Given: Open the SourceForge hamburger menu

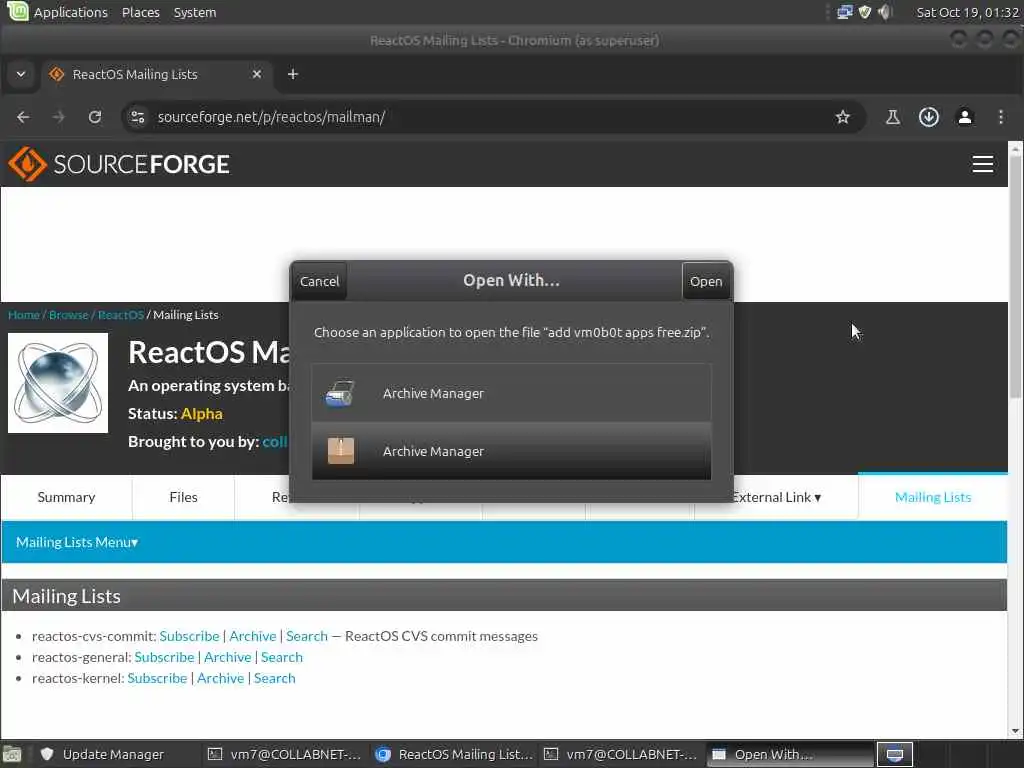Looking at the screenshot, I should pos(982,164).
